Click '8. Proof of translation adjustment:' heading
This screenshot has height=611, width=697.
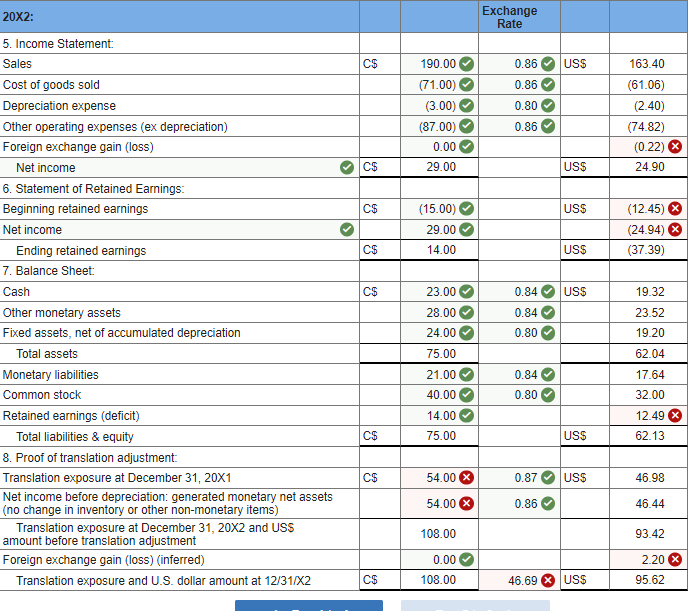(x=90, y=457)
